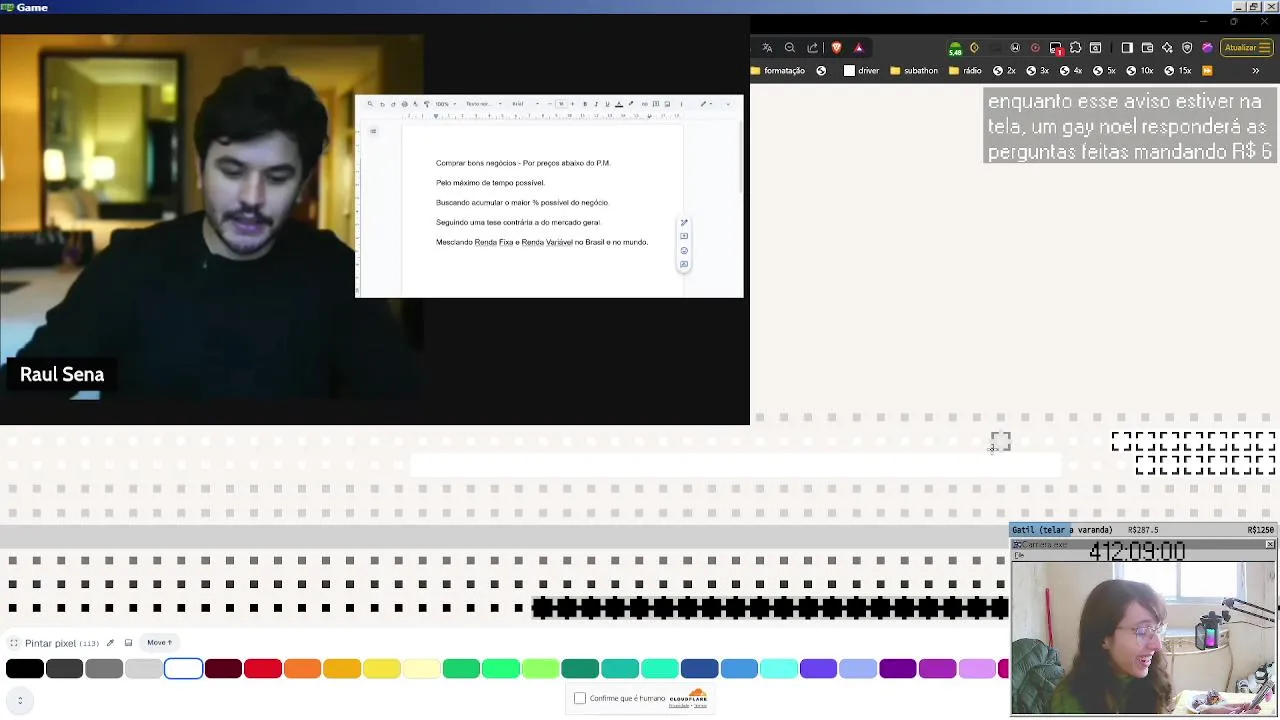The width and height of the screenshot is (1280, 720).
Task: Click the zoom magnifier icon in address bar
Action: (x=790, y=47)
